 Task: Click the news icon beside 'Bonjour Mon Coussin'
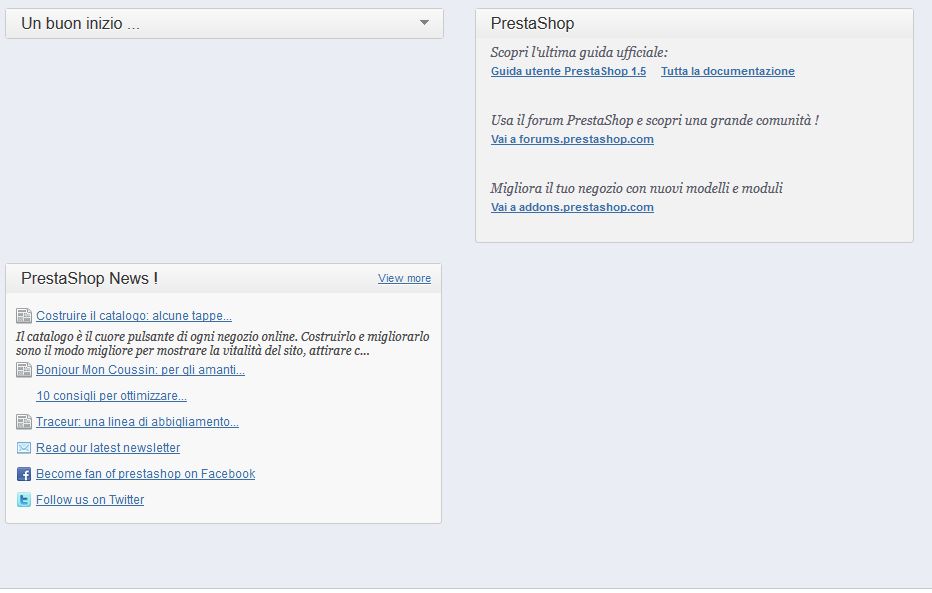tap(24, 370)
